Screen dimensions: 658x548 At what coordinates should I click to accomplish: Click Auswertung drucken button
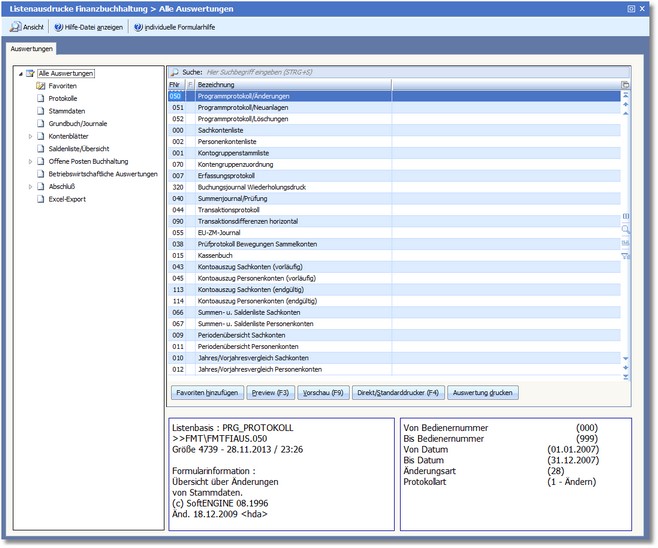[483, 393]
